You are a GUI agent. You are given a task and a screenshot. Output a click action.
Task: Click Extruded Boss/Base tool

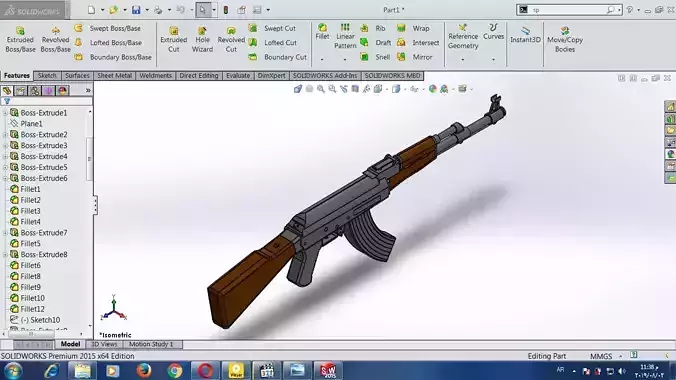pos(20,39)
